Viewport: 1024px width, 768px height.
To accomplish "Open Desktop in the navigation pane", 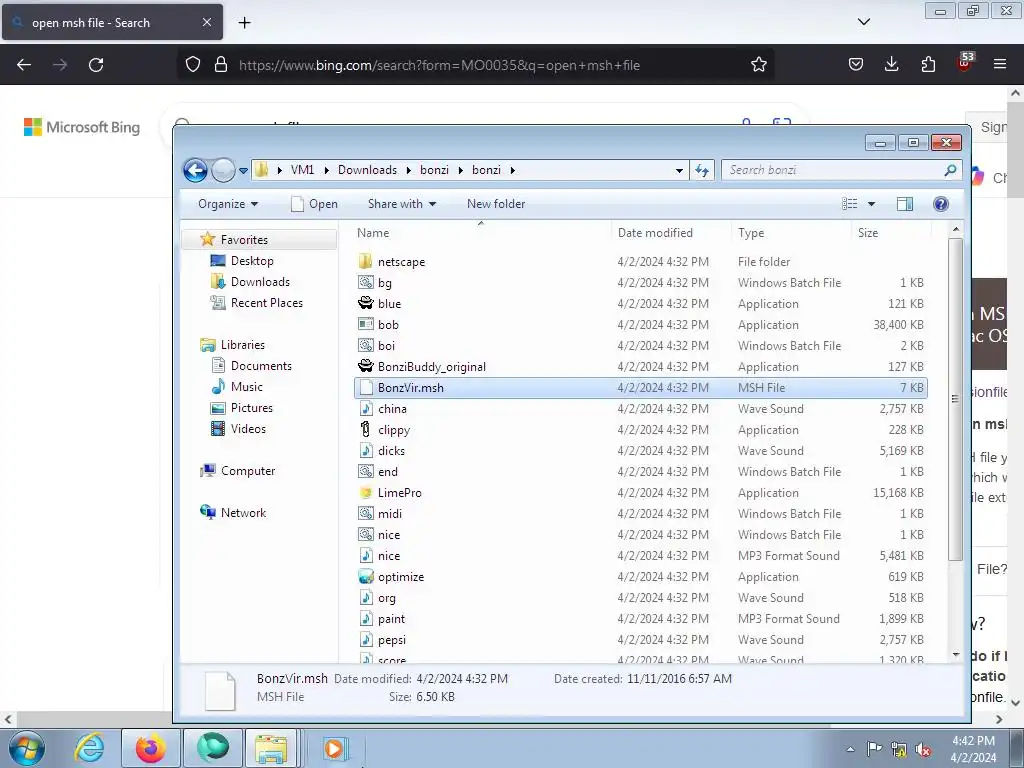I will click(x=251, y=261).
